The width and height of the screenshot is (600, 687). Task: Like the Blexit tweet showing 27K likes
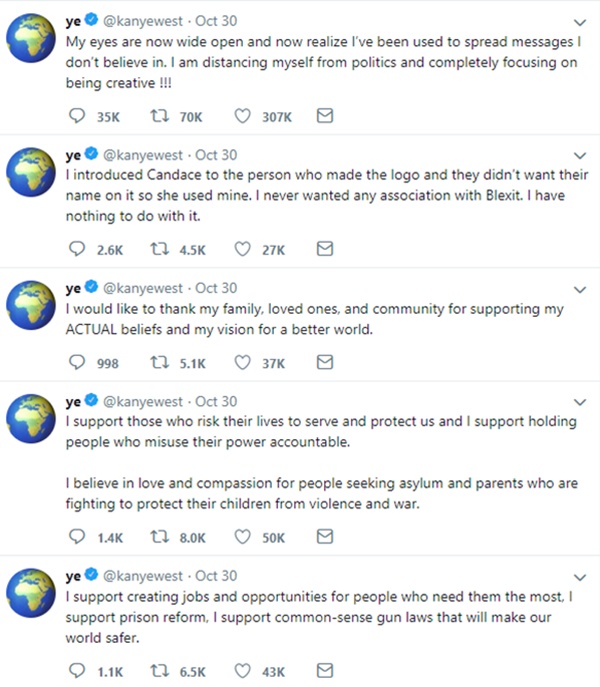click(x=241, y=249)
